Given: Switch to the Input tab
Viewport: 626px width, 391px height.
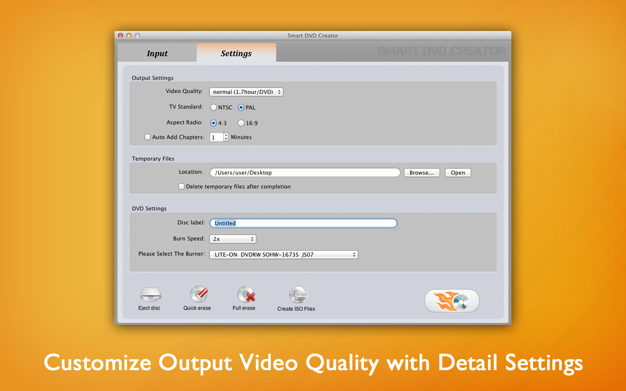Looking at the screenshot, I should [x=157, y=53].
